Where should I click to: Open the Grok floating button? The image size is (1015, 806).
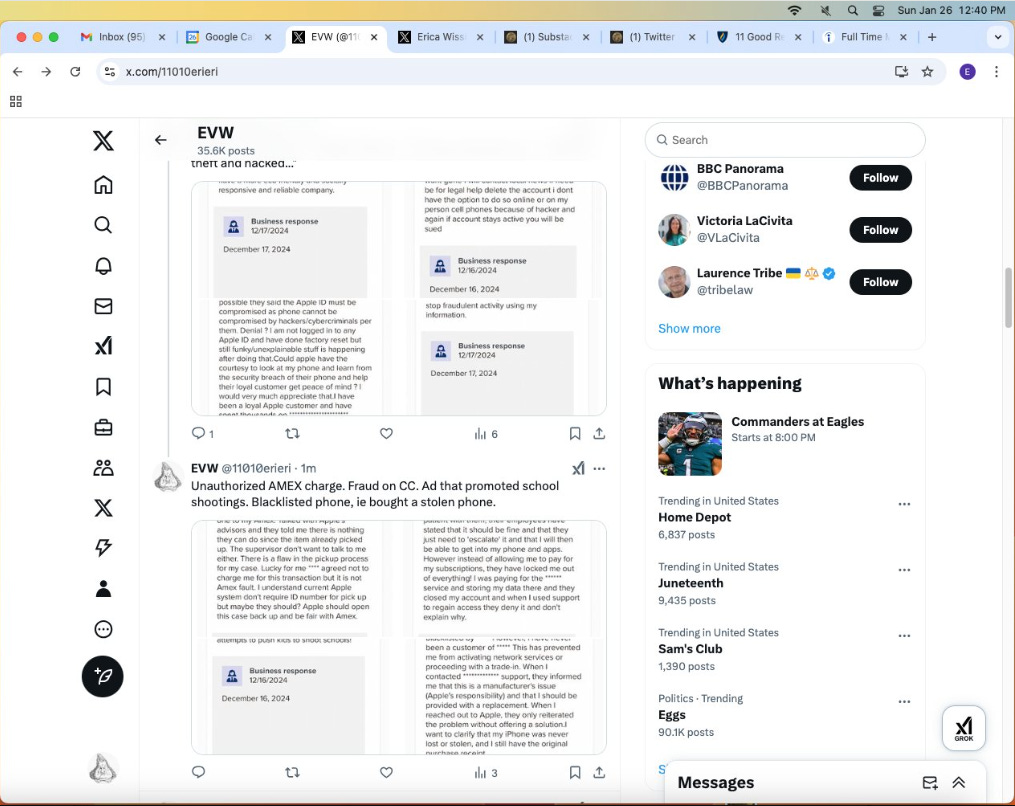(963, 728)
